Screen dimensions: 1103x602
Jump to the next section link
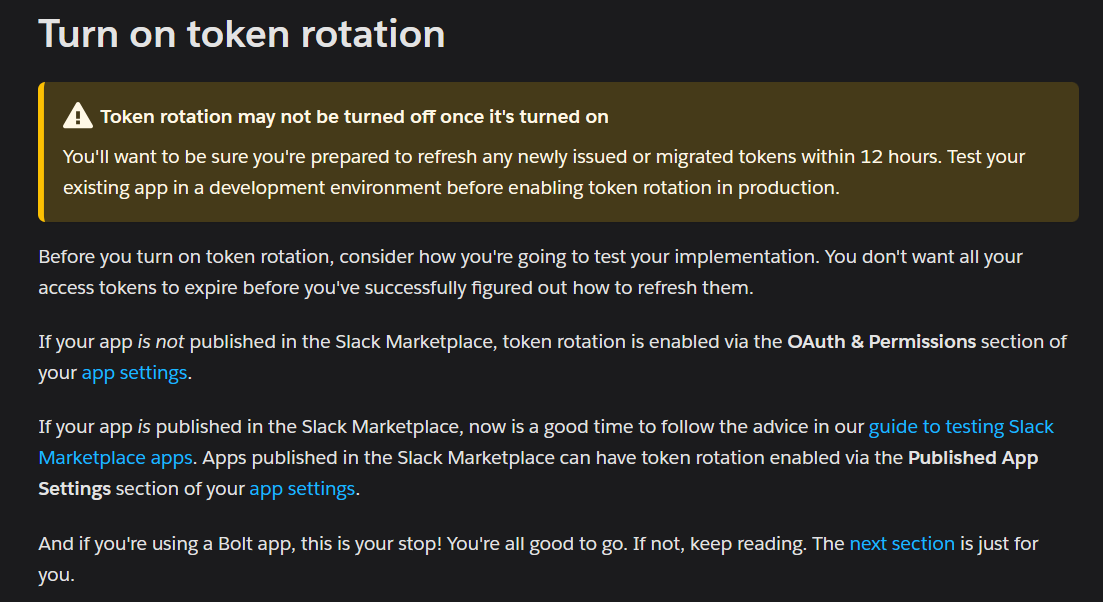click(x=902, y=544)
